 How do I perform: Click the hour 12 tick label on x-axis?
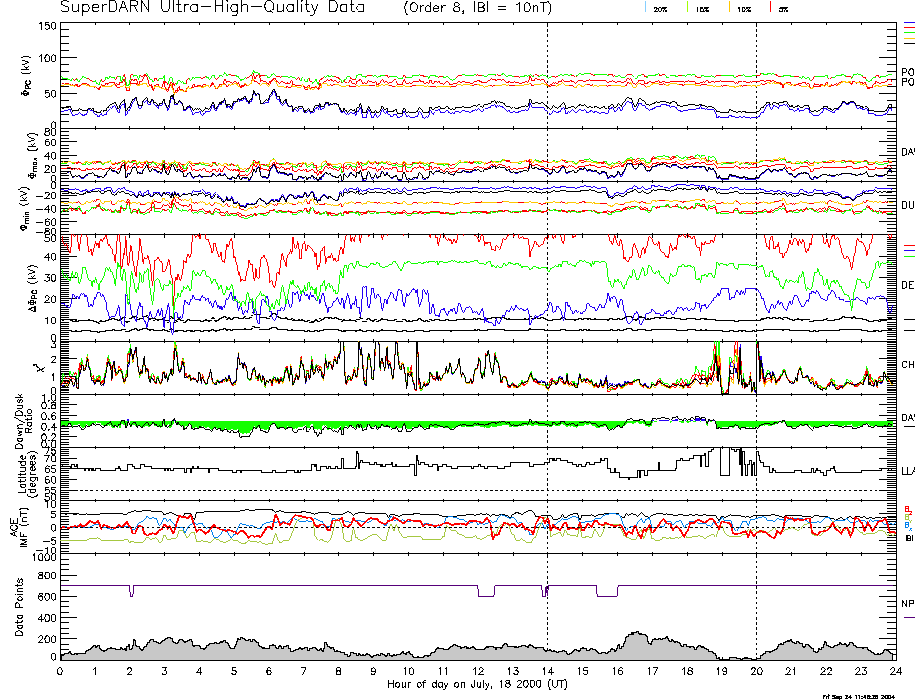(478, 672)
